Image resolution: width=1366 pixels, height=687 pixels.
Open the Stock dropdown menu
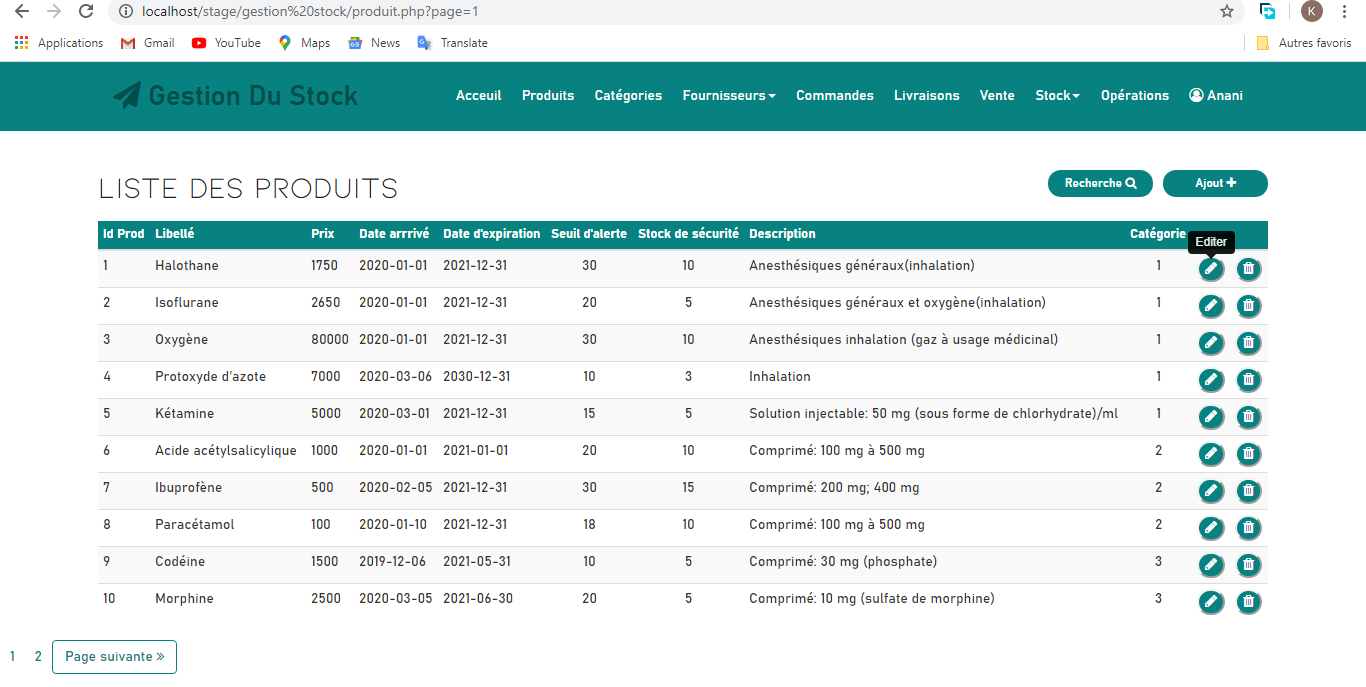coord(1057,95)
